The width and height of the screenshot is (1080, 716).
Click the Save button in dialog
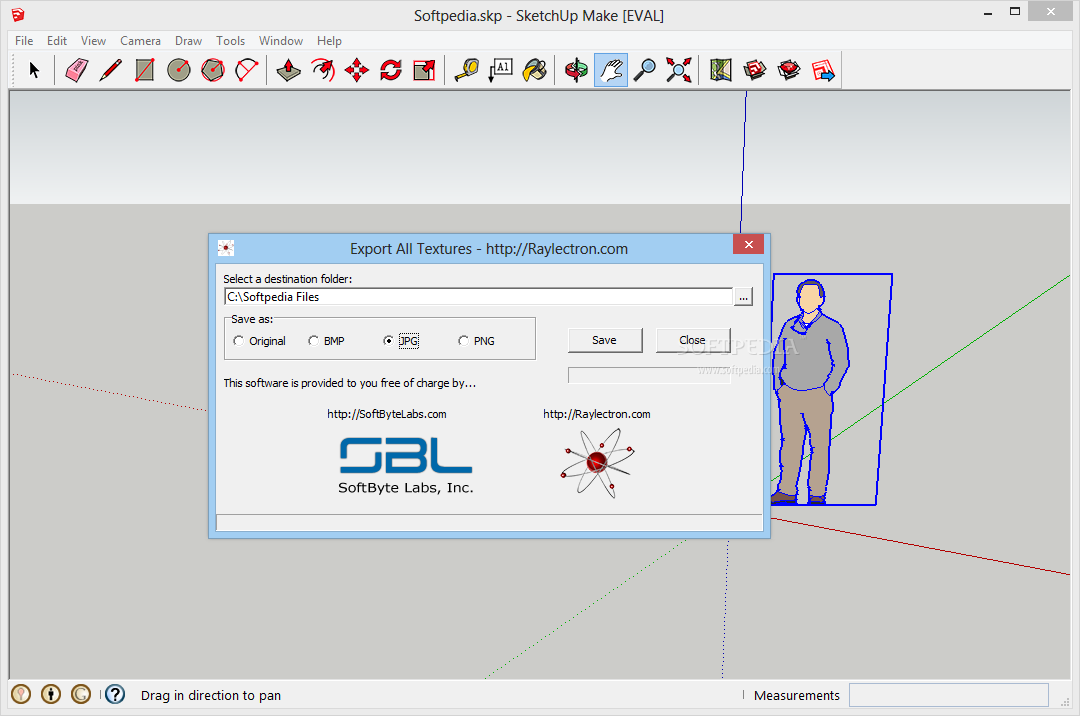[605, 340]
